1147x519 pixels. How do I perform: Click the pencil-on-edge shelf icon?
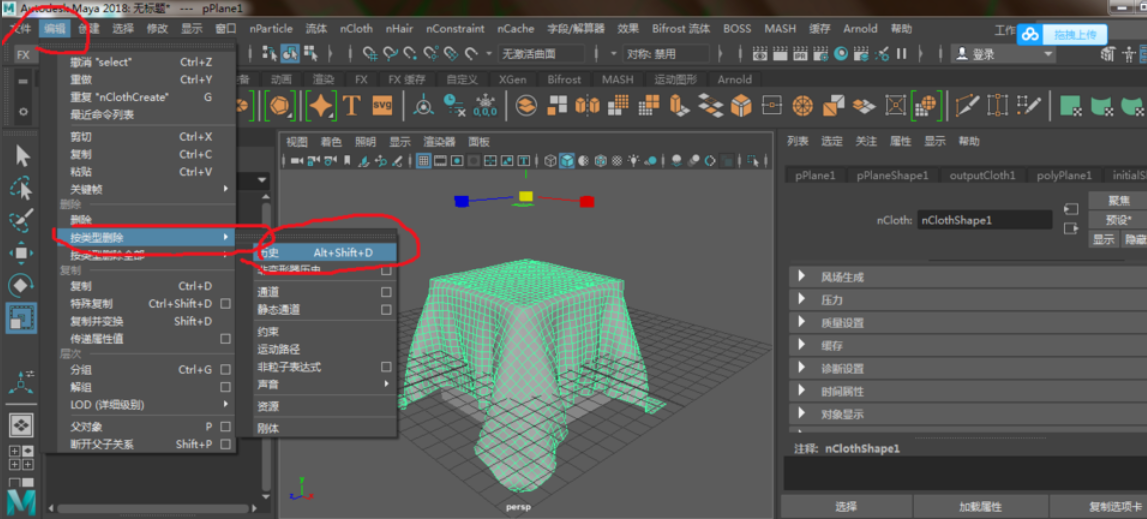(969, 106)
